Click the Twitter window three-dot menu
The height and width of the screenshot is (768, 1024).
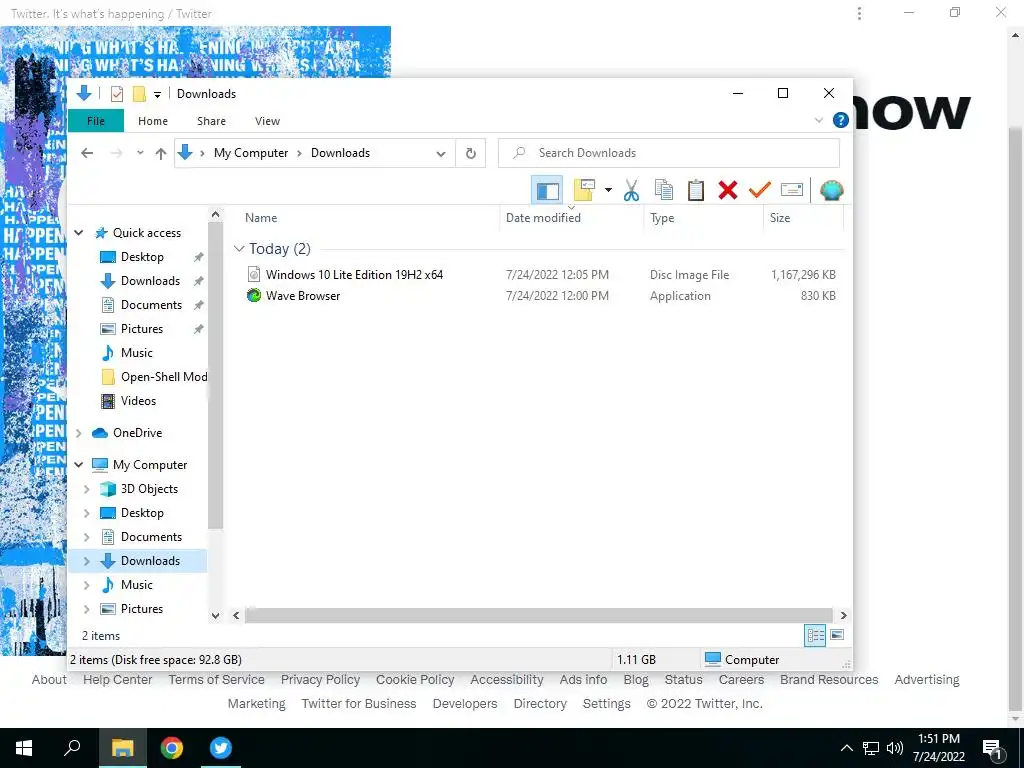pyautogui.click(x=859, y=13)
